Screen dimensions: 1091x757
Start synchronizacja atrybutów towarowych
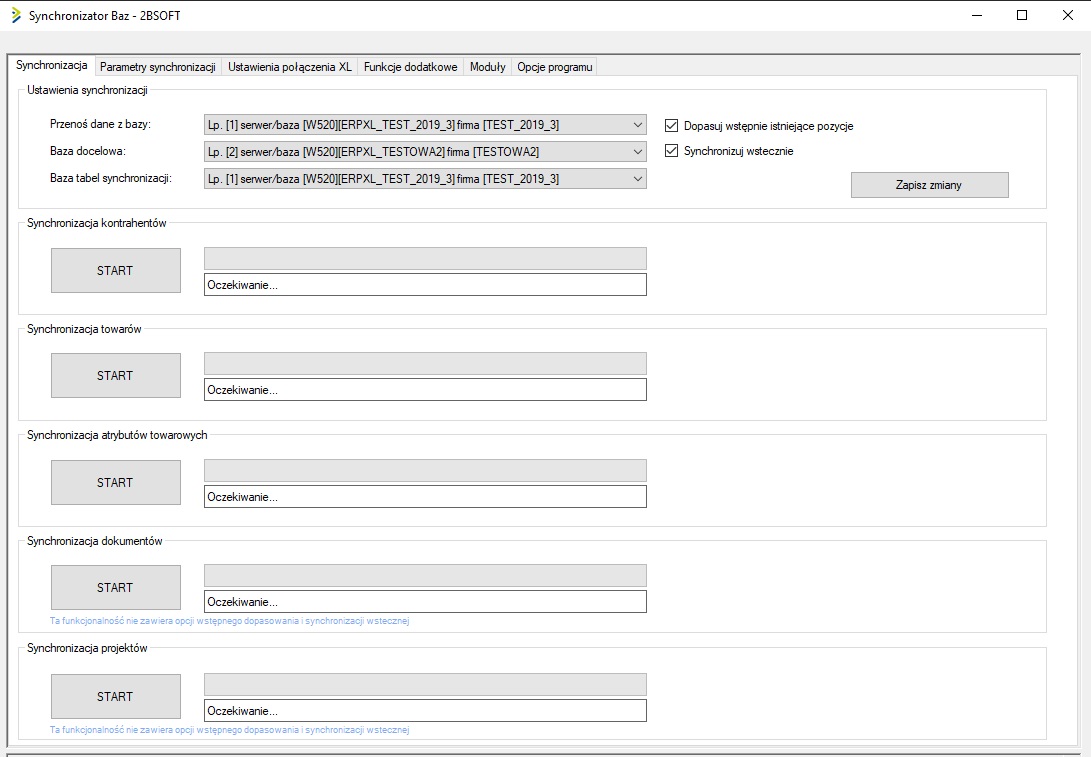click(116, 482)
